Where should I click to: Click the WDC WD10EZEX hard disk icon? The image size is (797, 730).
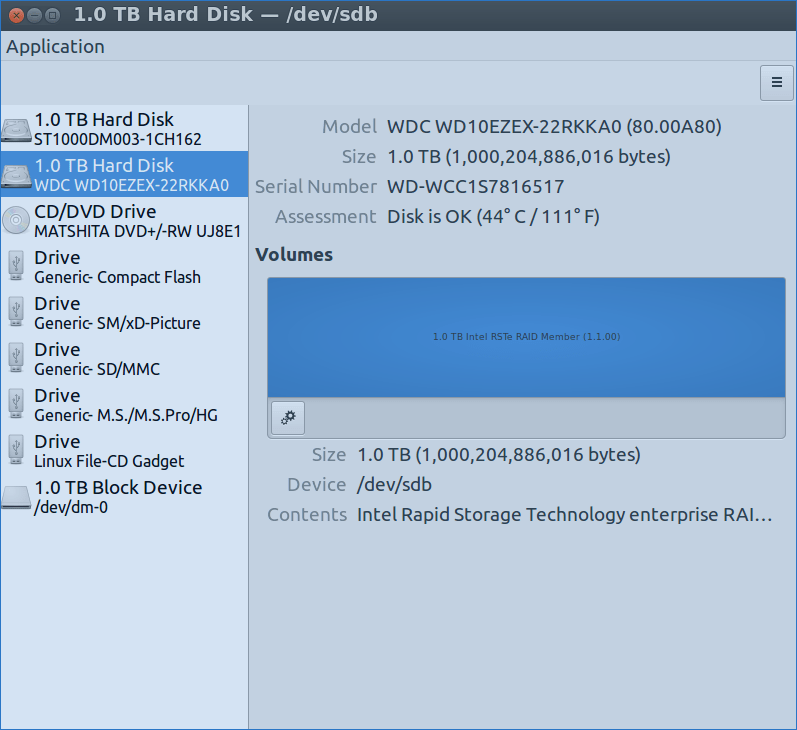(x=16, y=175)
